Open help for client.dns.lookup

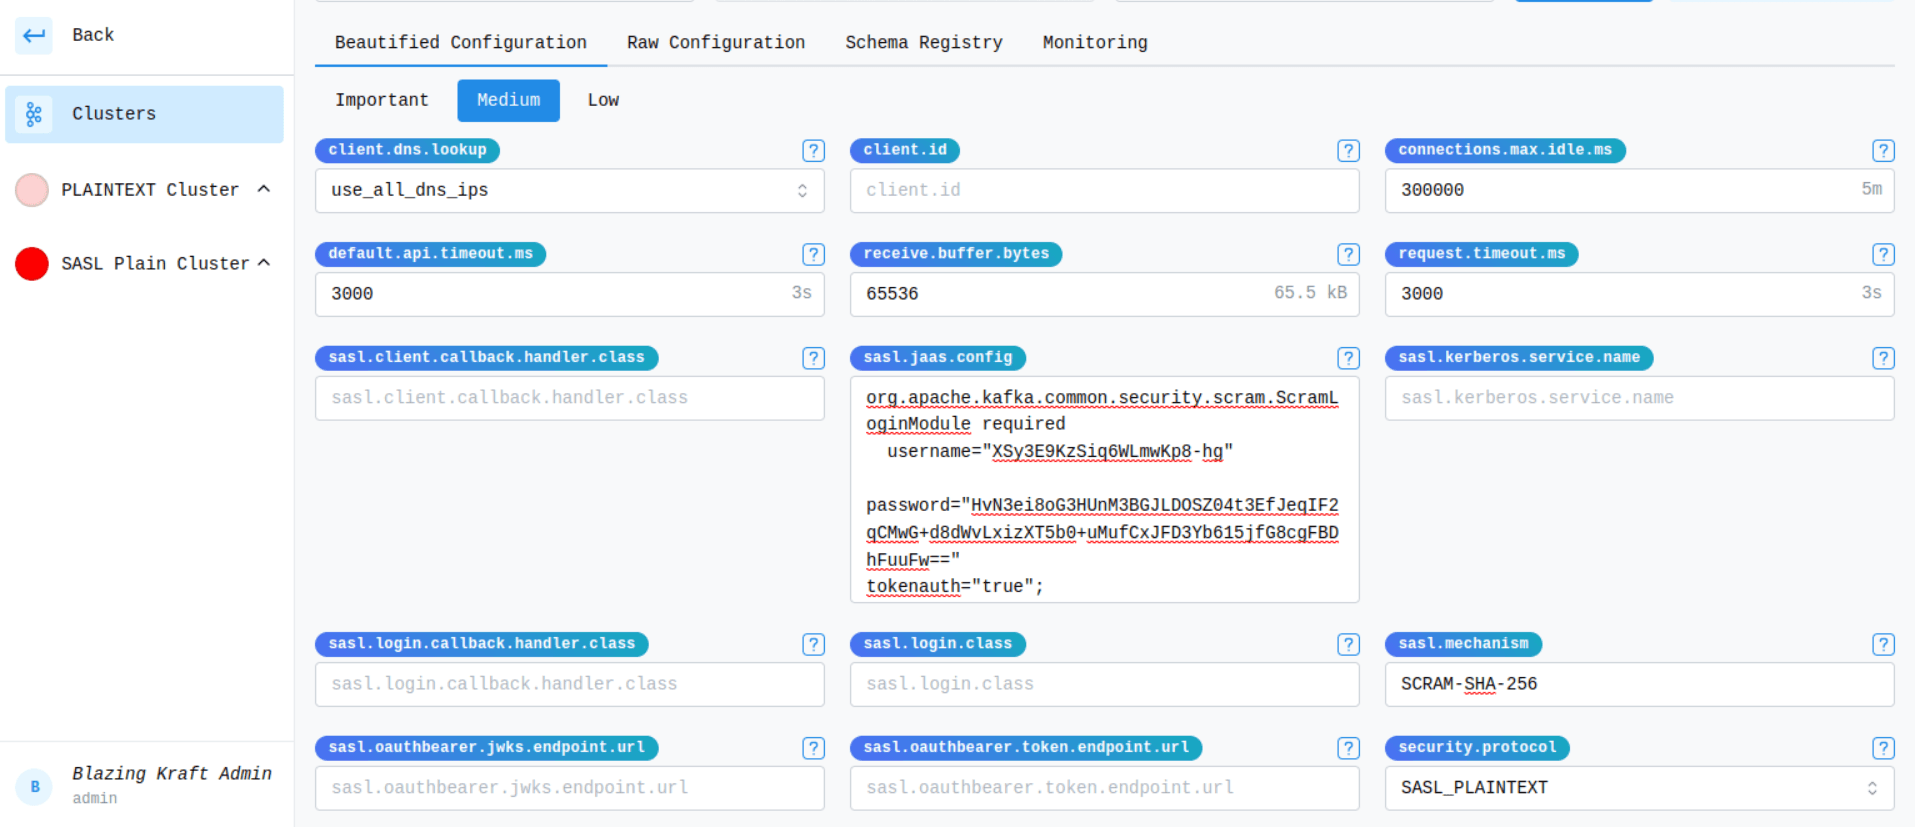point(813,150)
